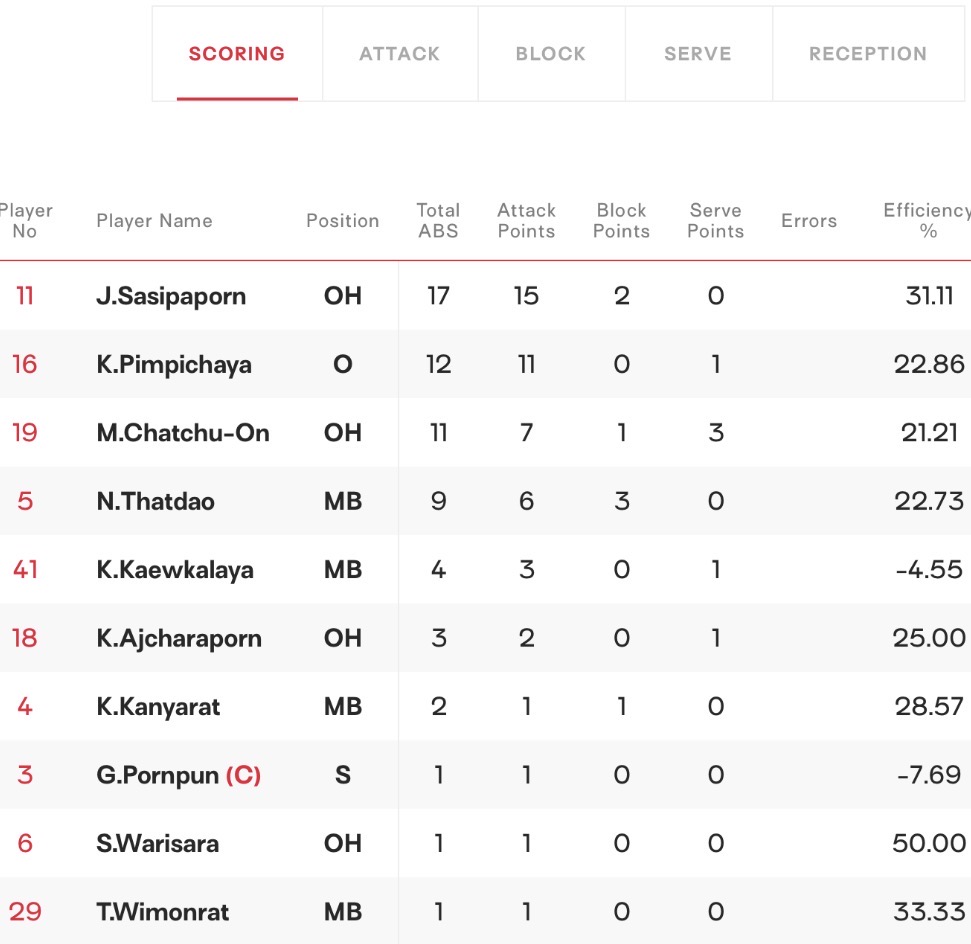Sort by Serve Points column header

pos(716,221)
